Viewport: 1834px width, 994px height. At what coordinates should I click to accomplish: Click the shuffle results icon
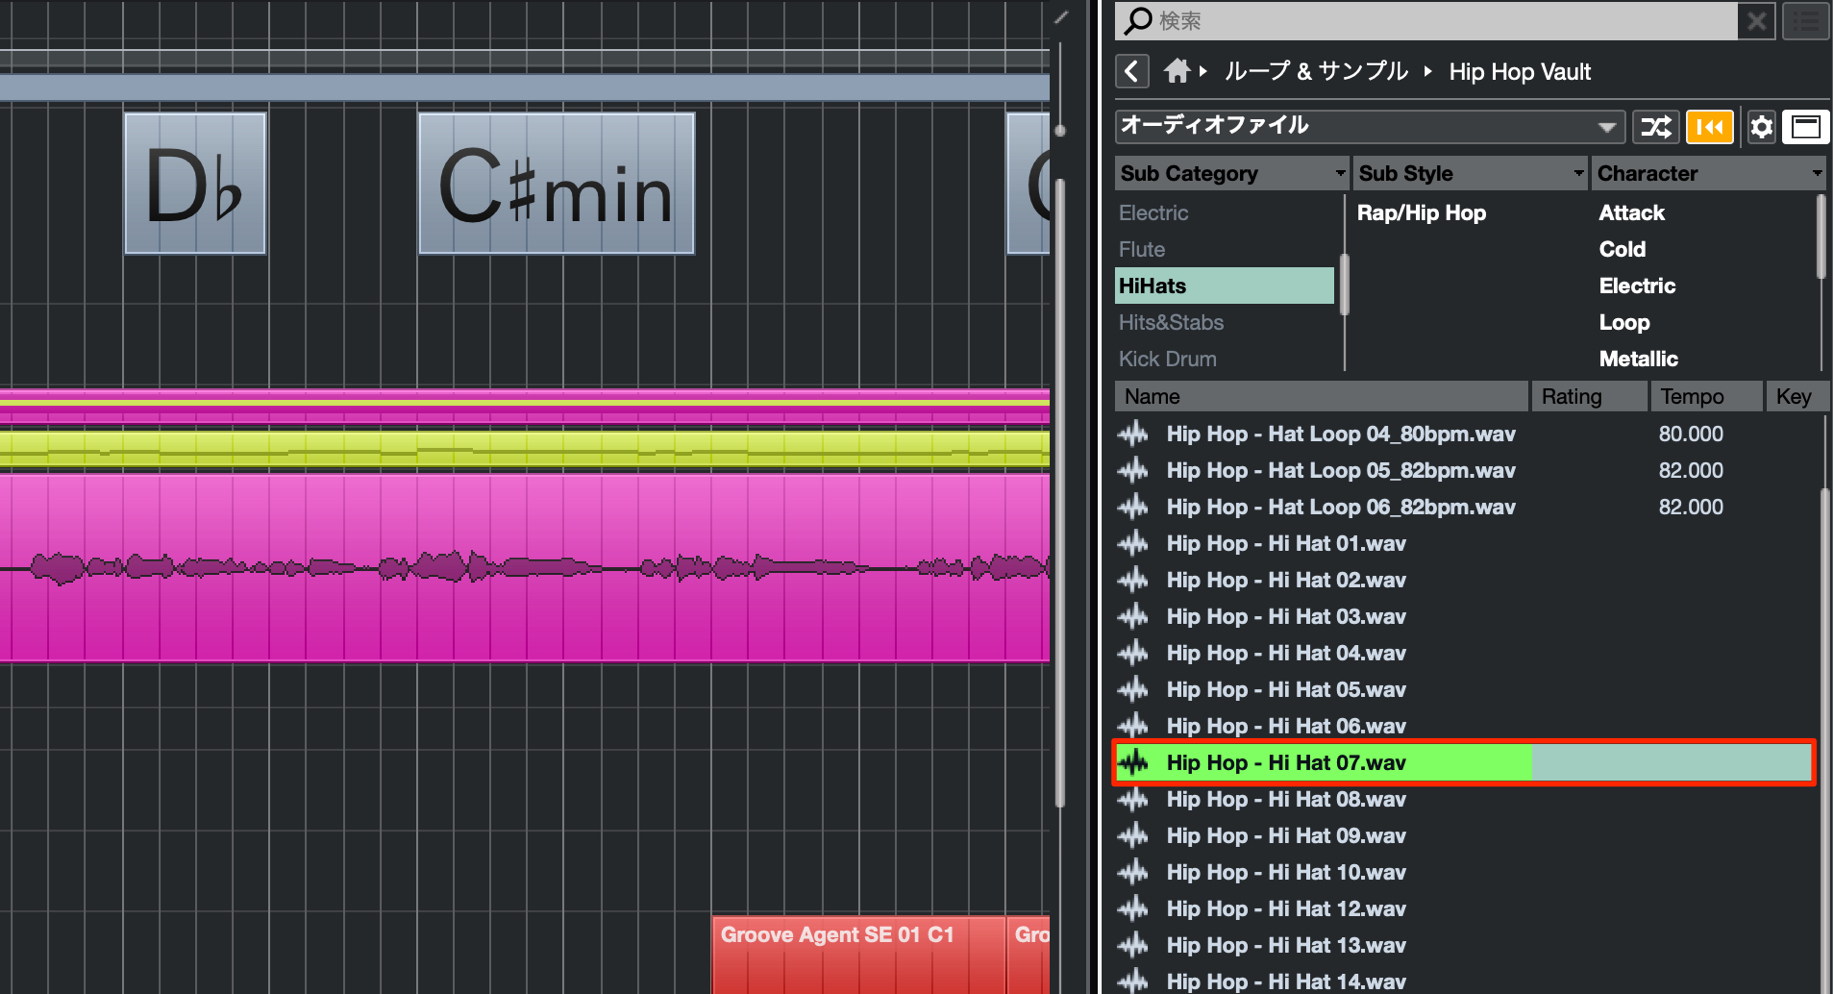pos(1656,127)
